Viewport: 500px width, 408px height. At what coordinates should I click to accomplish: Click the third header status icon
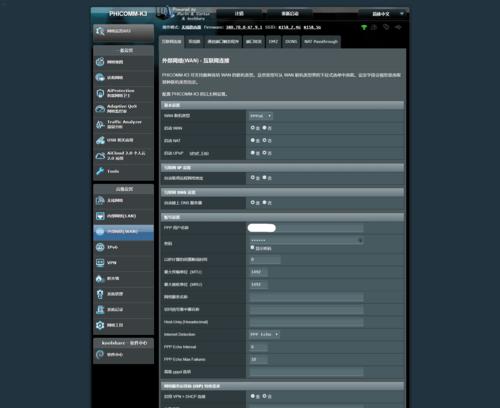coord(386,27)
